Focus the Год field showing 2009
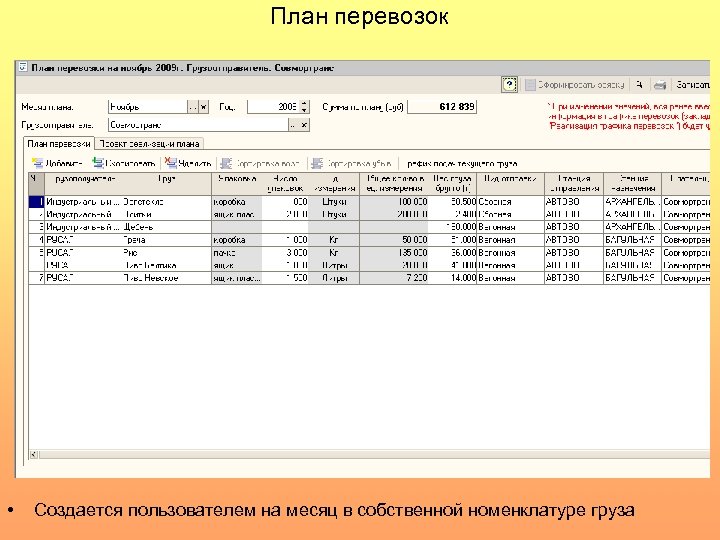 (x=274, y=107)
